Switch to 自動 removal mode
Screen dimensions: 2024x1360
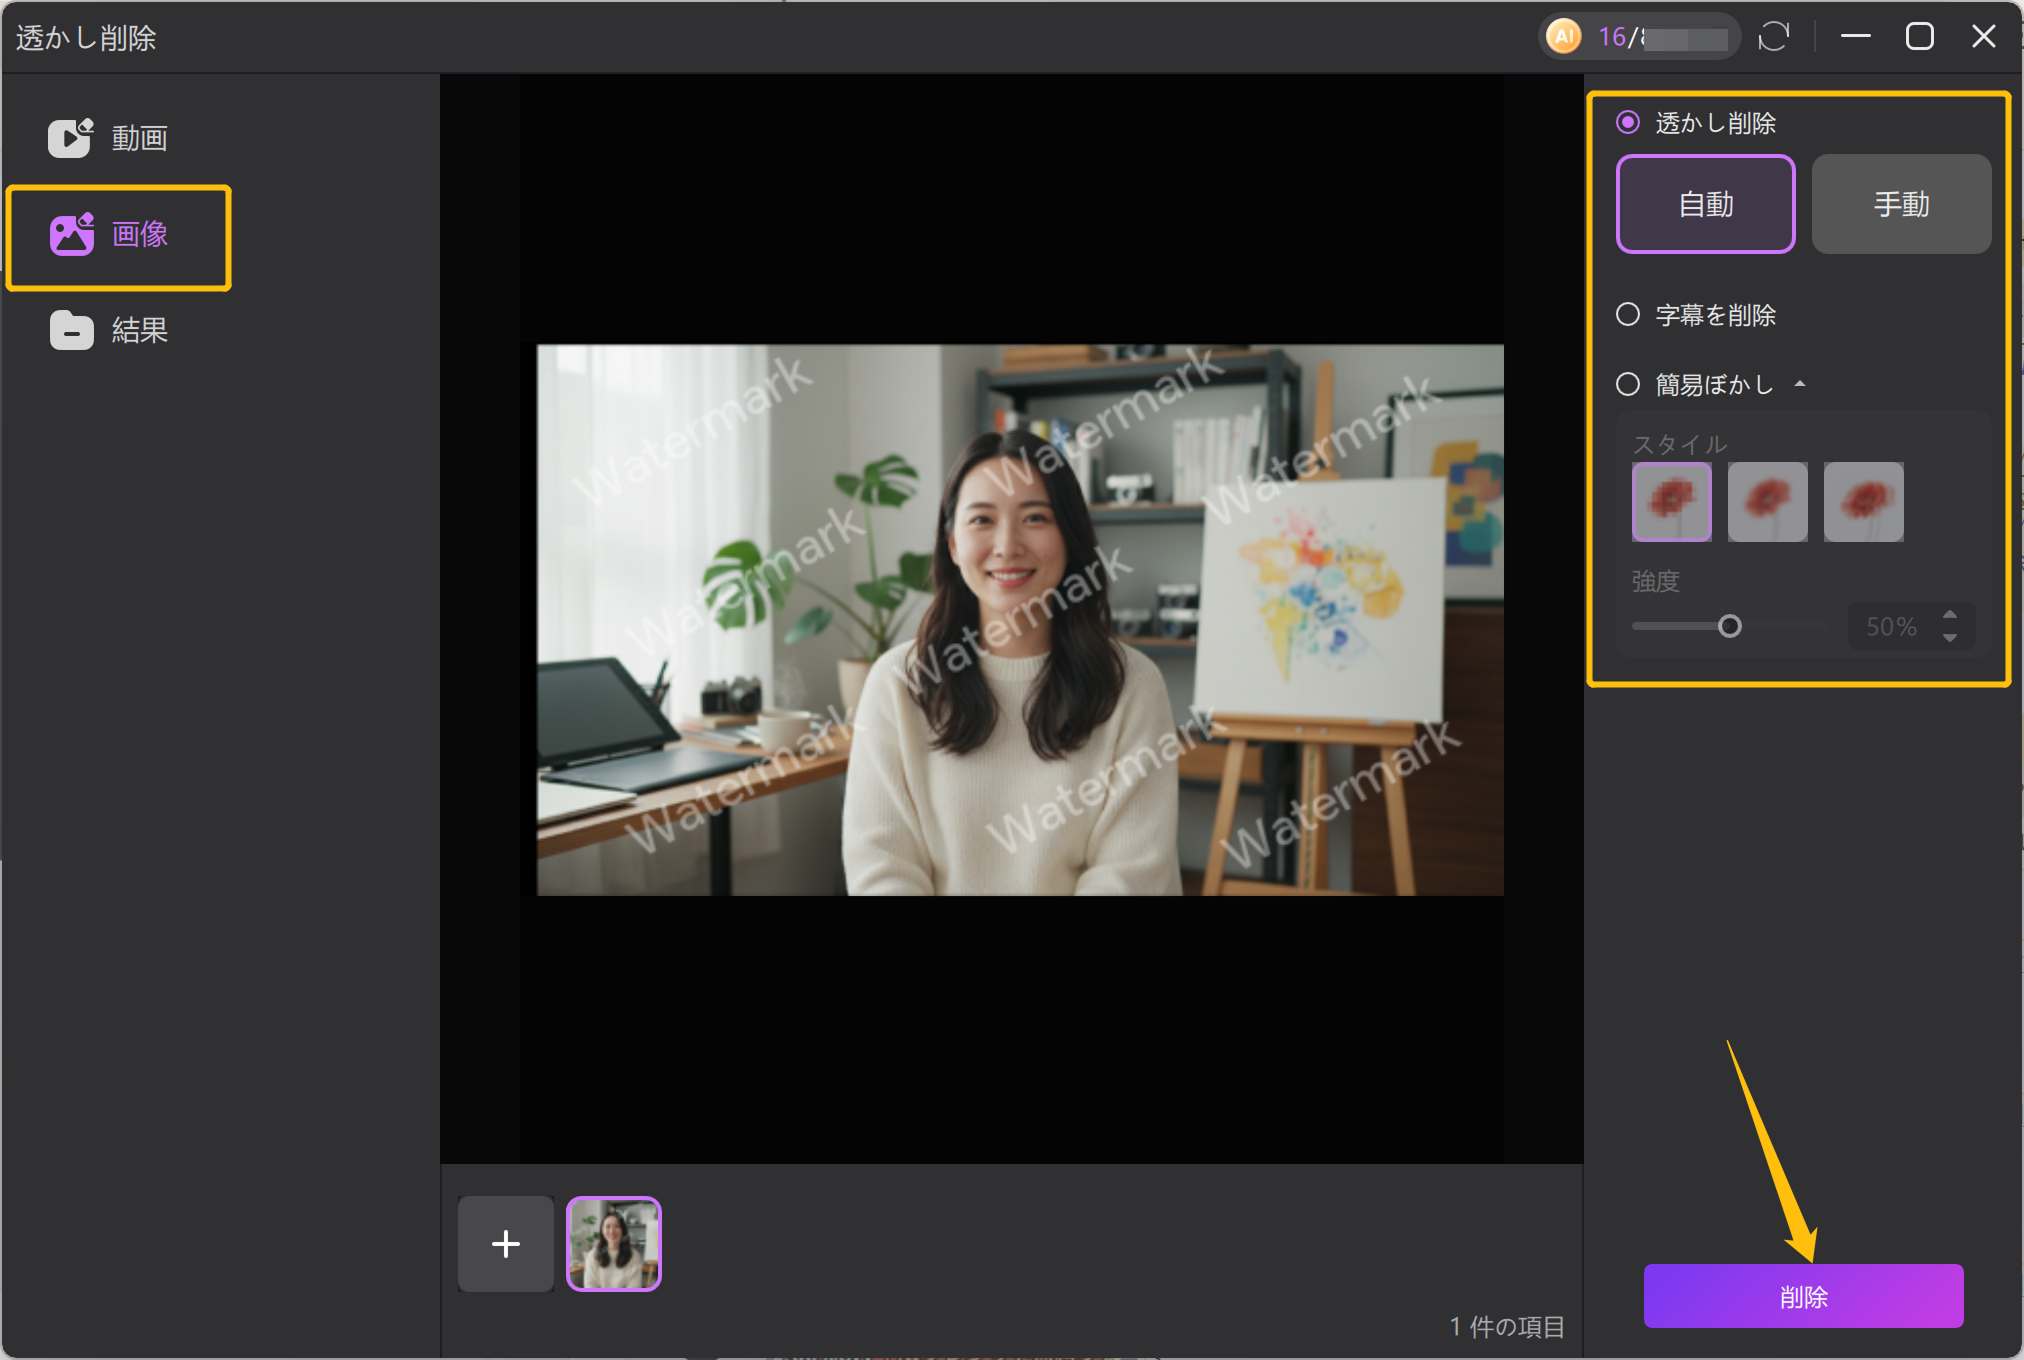pyautogui.click(x=1705, y=204)
